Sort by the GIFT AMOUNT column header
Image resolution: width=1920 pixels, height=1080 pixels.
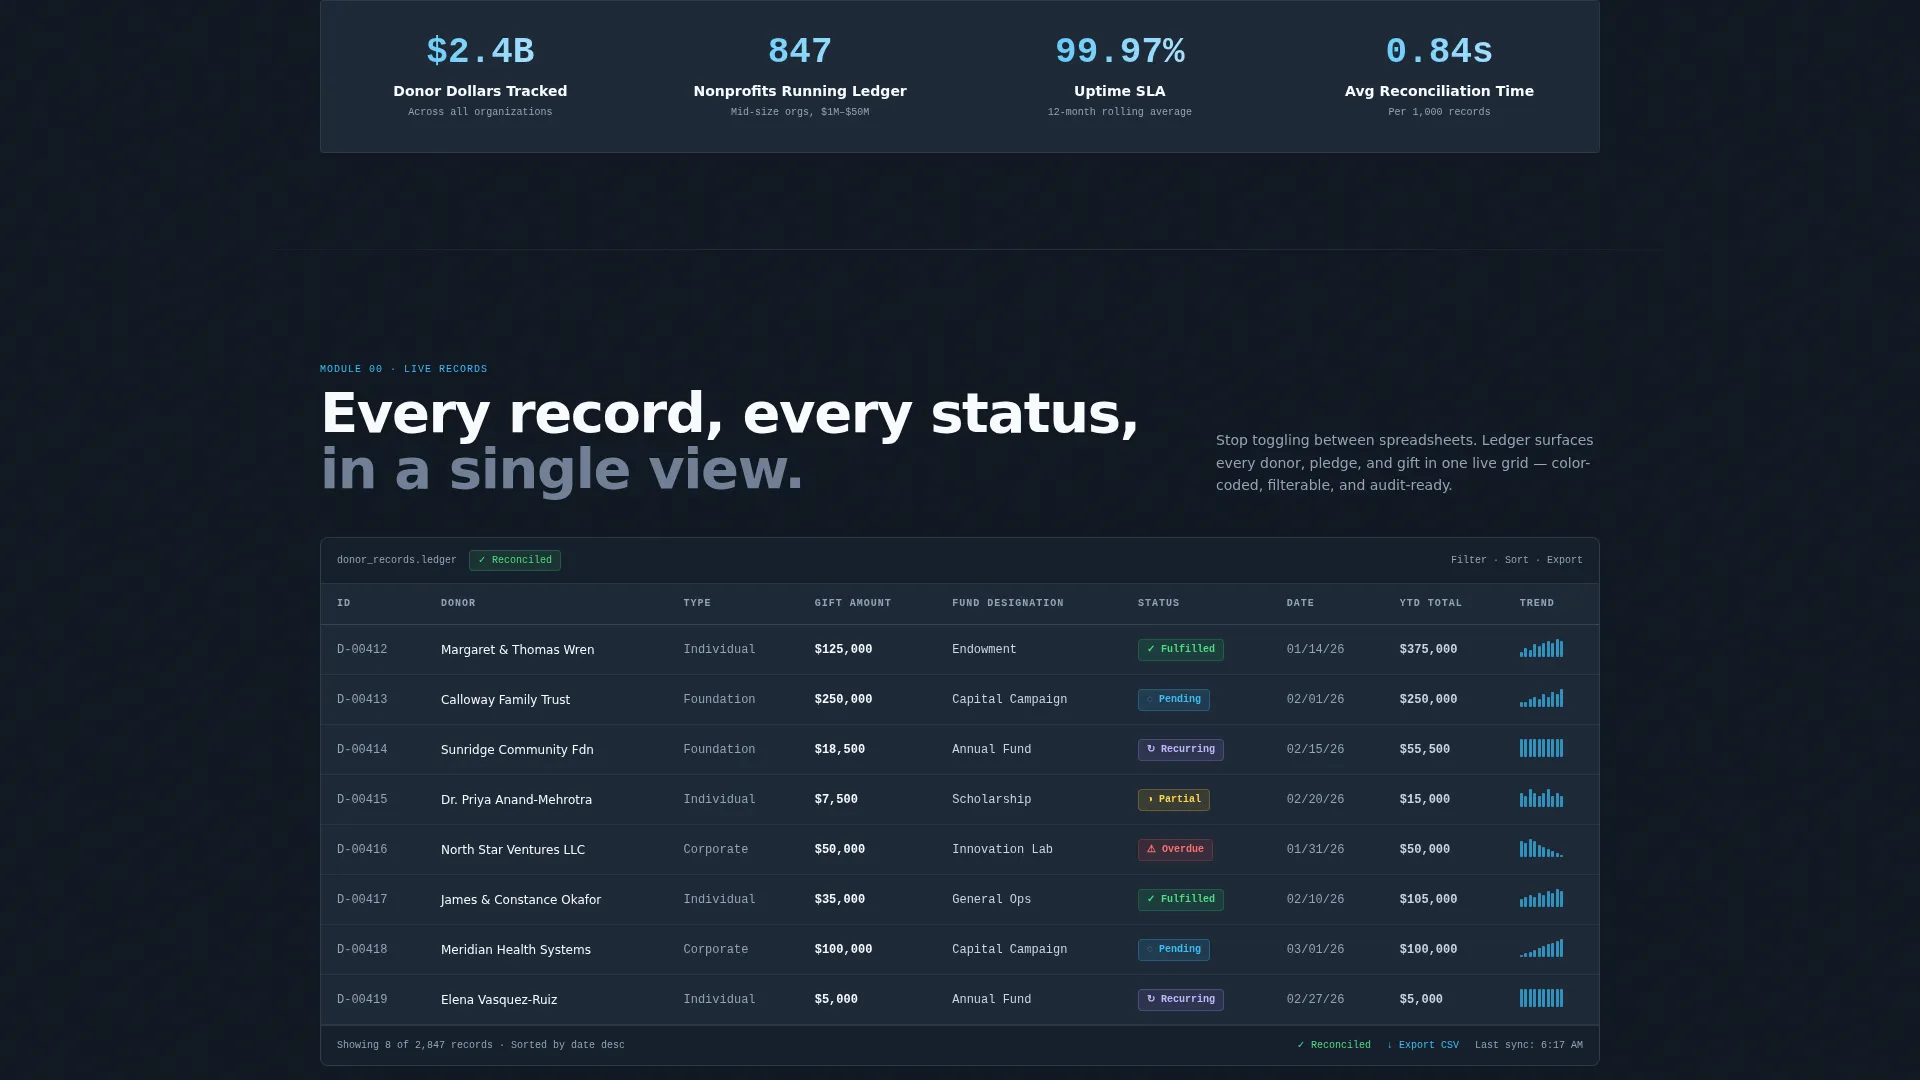[x=852, y=603]
